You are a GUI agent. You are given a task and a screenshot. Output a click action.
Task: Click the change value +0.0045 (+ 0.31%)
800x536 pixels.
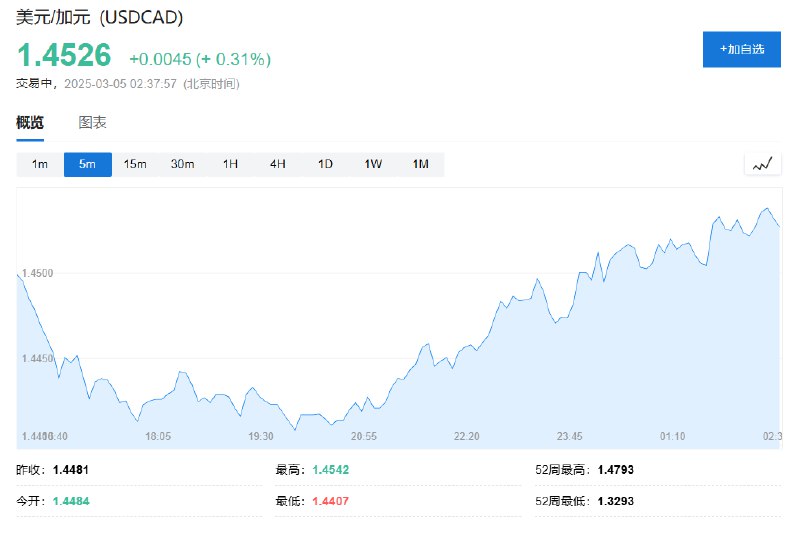[200, 59]
